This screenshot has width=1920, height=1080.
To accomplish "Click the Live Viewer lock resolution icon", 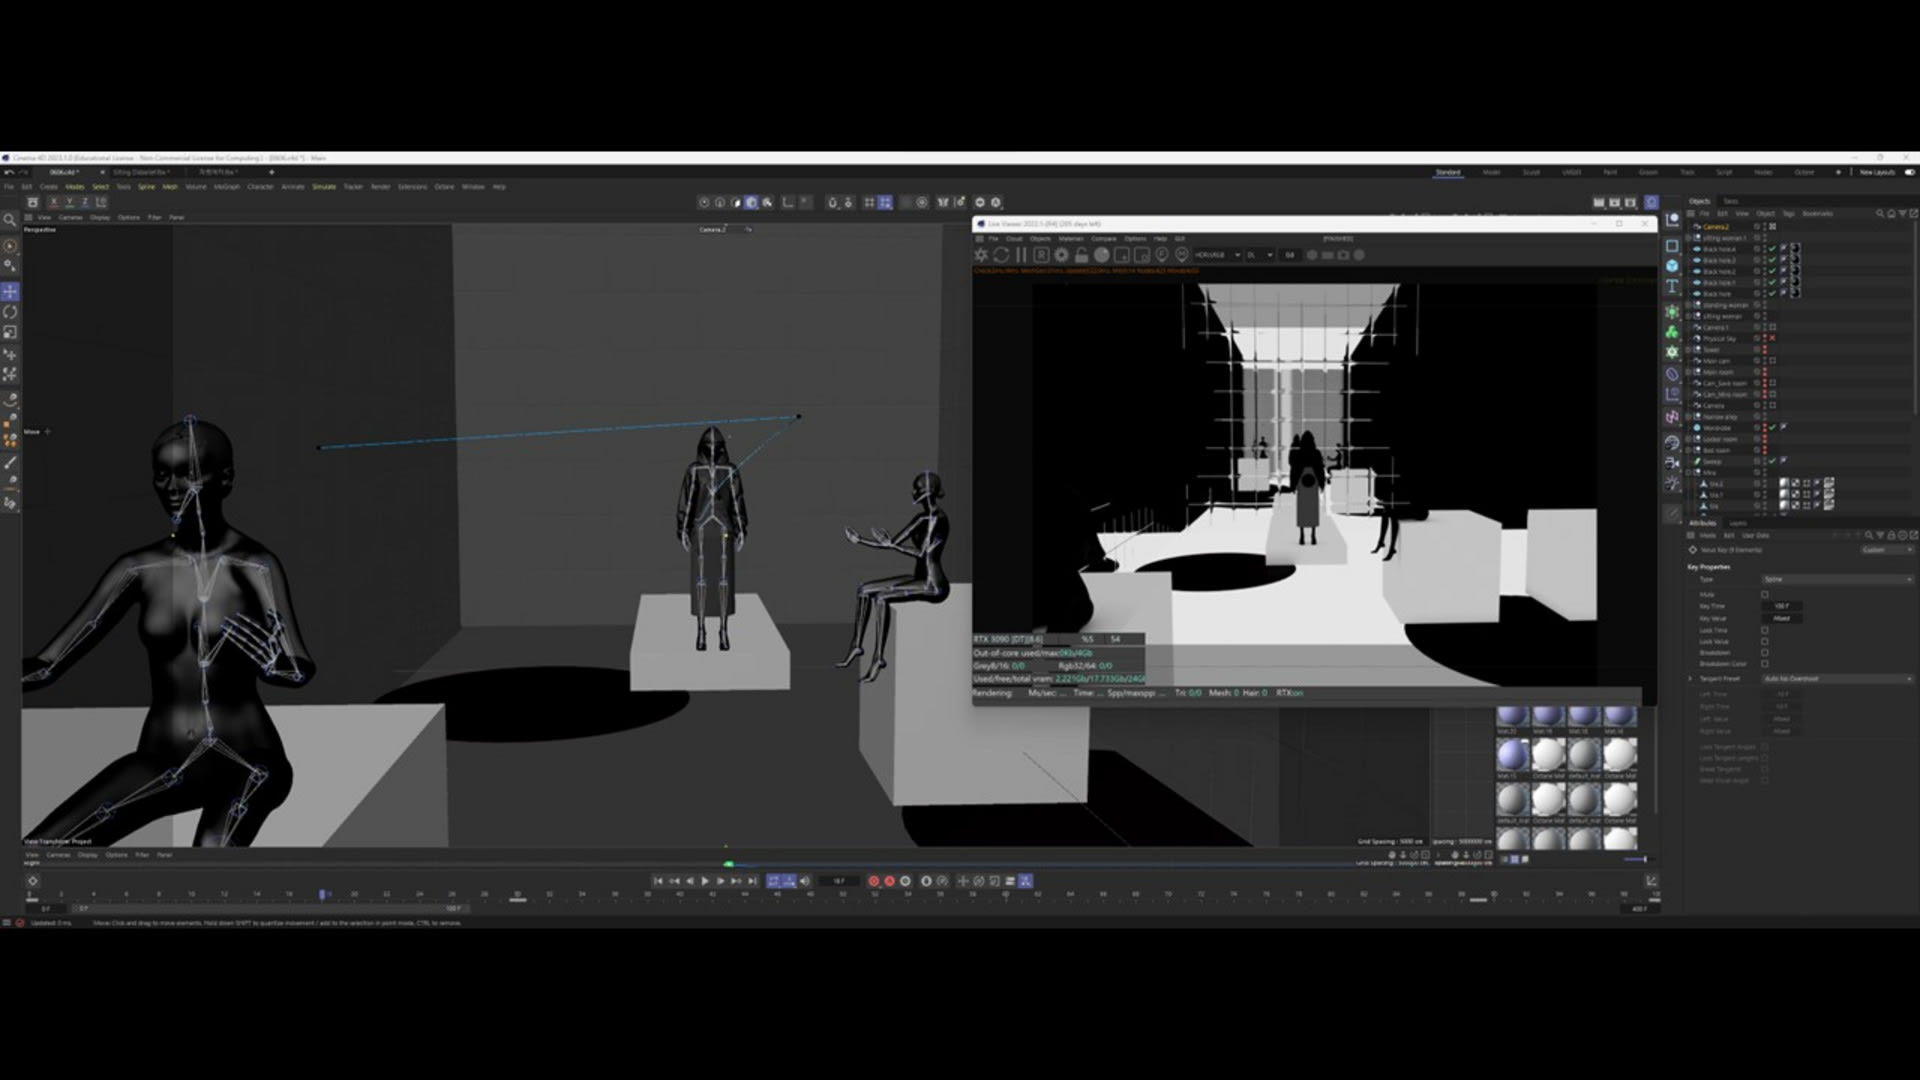I will click(x=1081, y=255).
